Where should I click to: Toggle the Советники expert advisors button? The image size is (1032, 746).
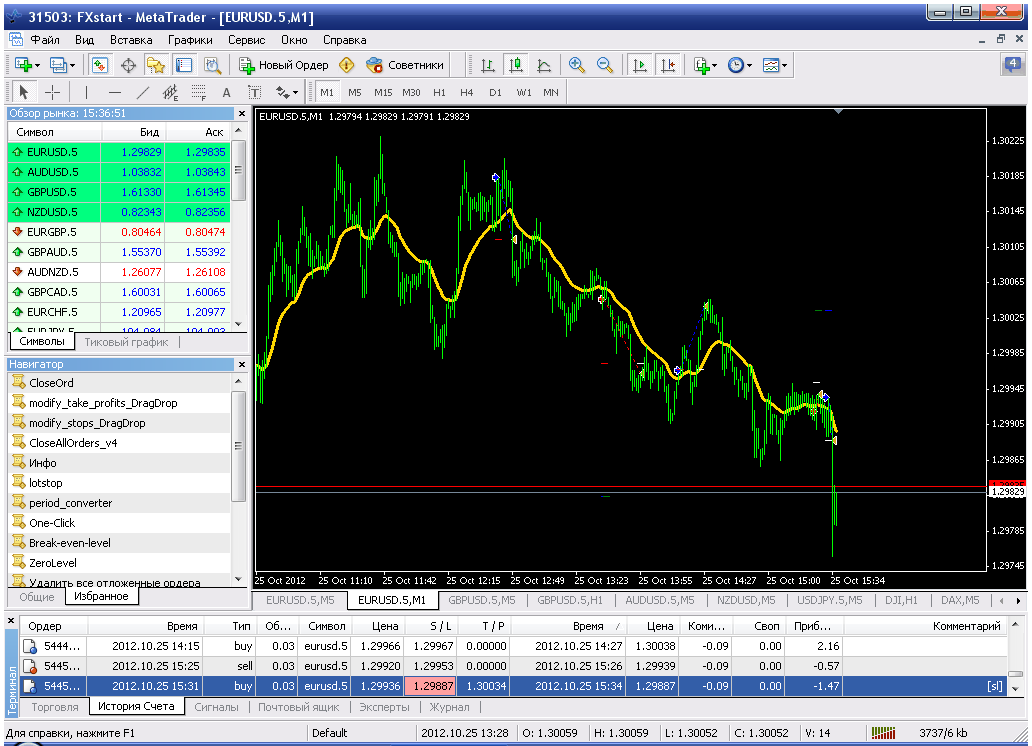coord(405,65)
